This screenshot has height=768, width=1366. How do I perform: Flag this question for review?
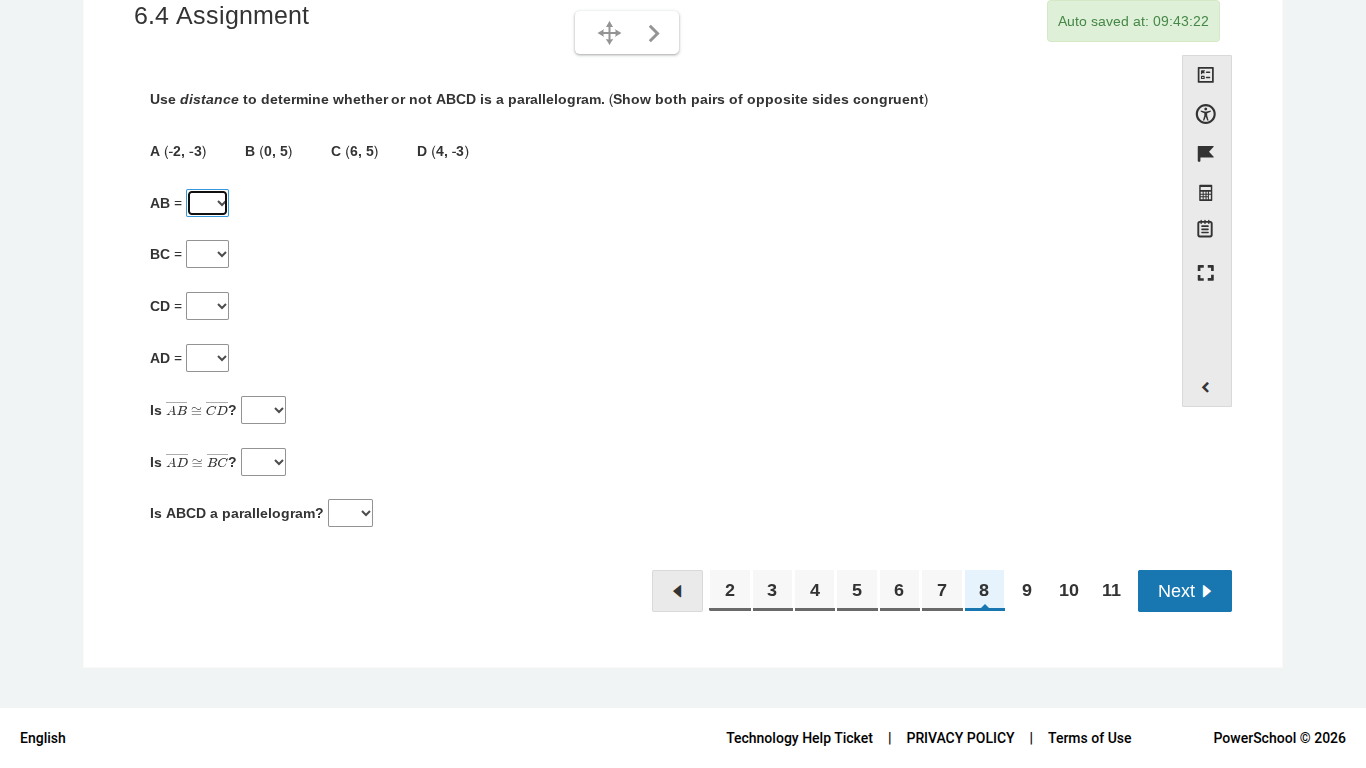coord(1205,153)
